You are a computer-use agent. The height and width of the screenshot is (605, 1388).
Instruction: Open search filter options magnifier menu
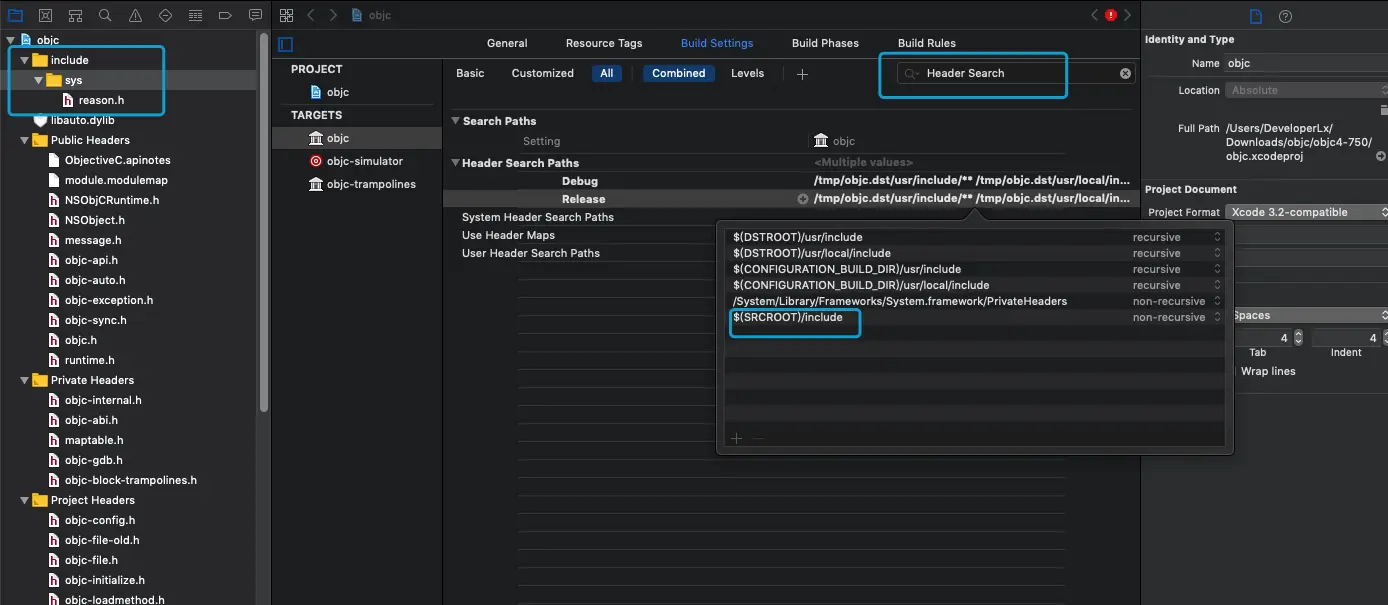pos(911,73)
